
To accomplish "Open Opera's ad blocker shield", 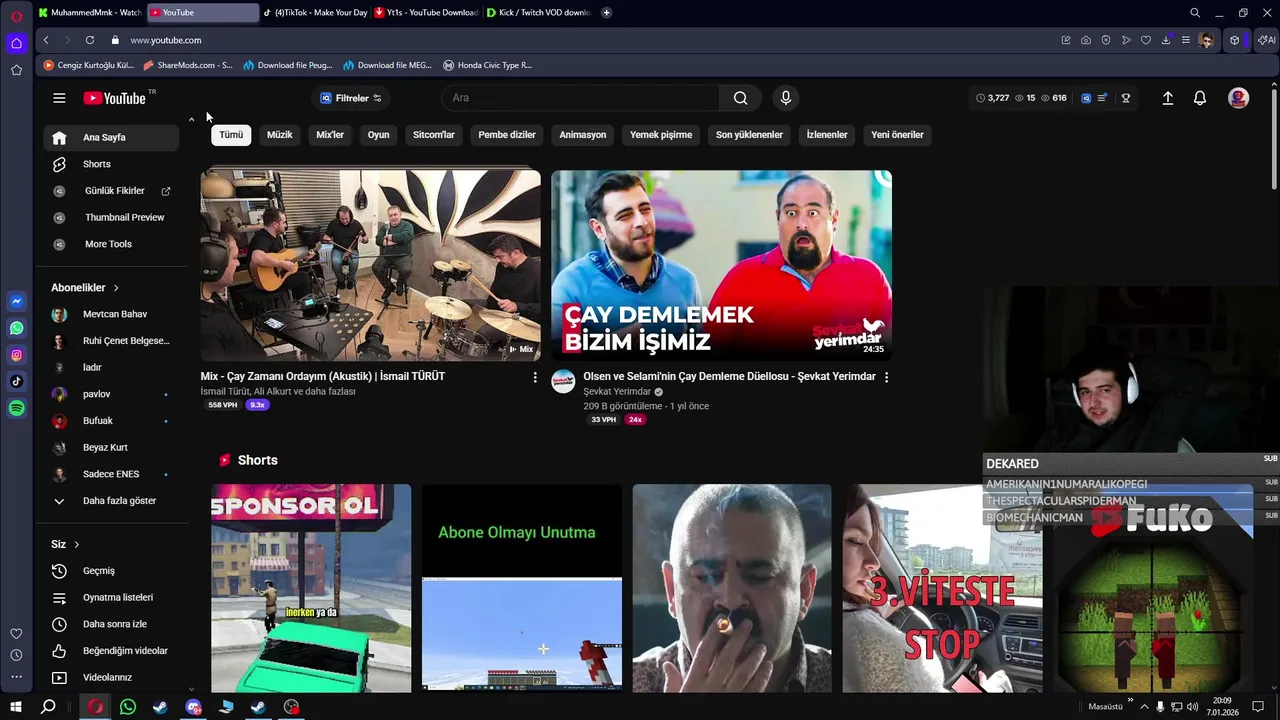I will (1106, 40).
